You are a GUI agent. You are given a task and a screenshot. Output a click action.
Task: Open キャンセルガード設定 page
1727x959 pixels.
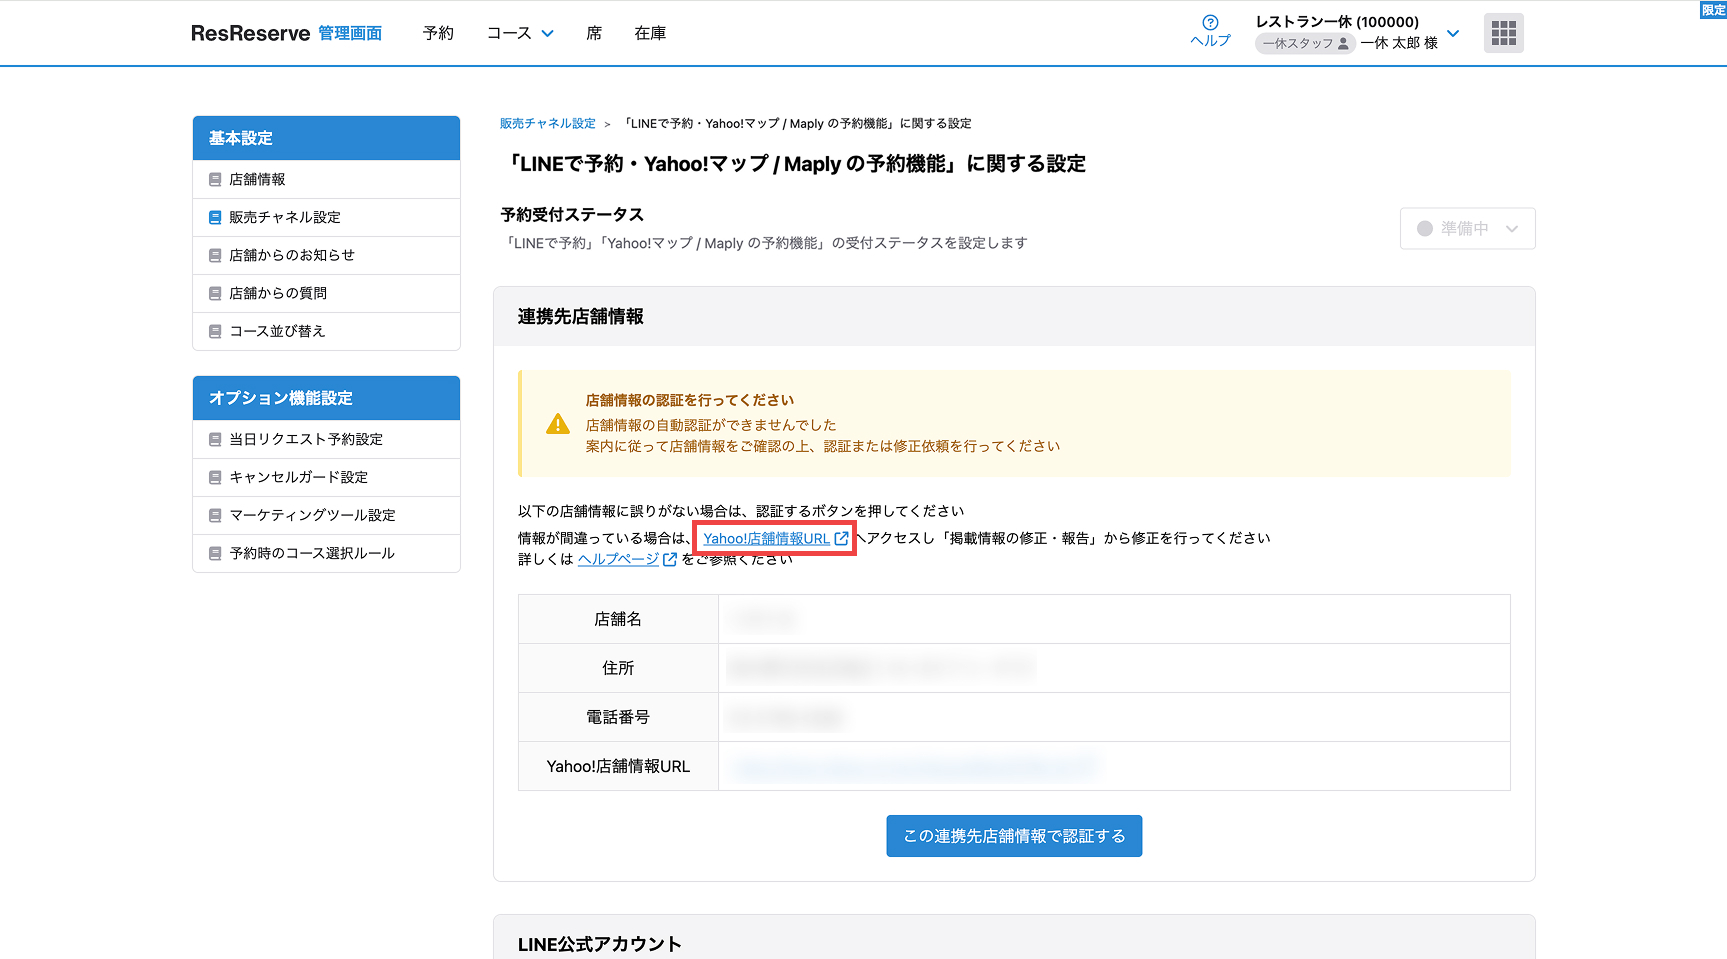tap(326, 477)
